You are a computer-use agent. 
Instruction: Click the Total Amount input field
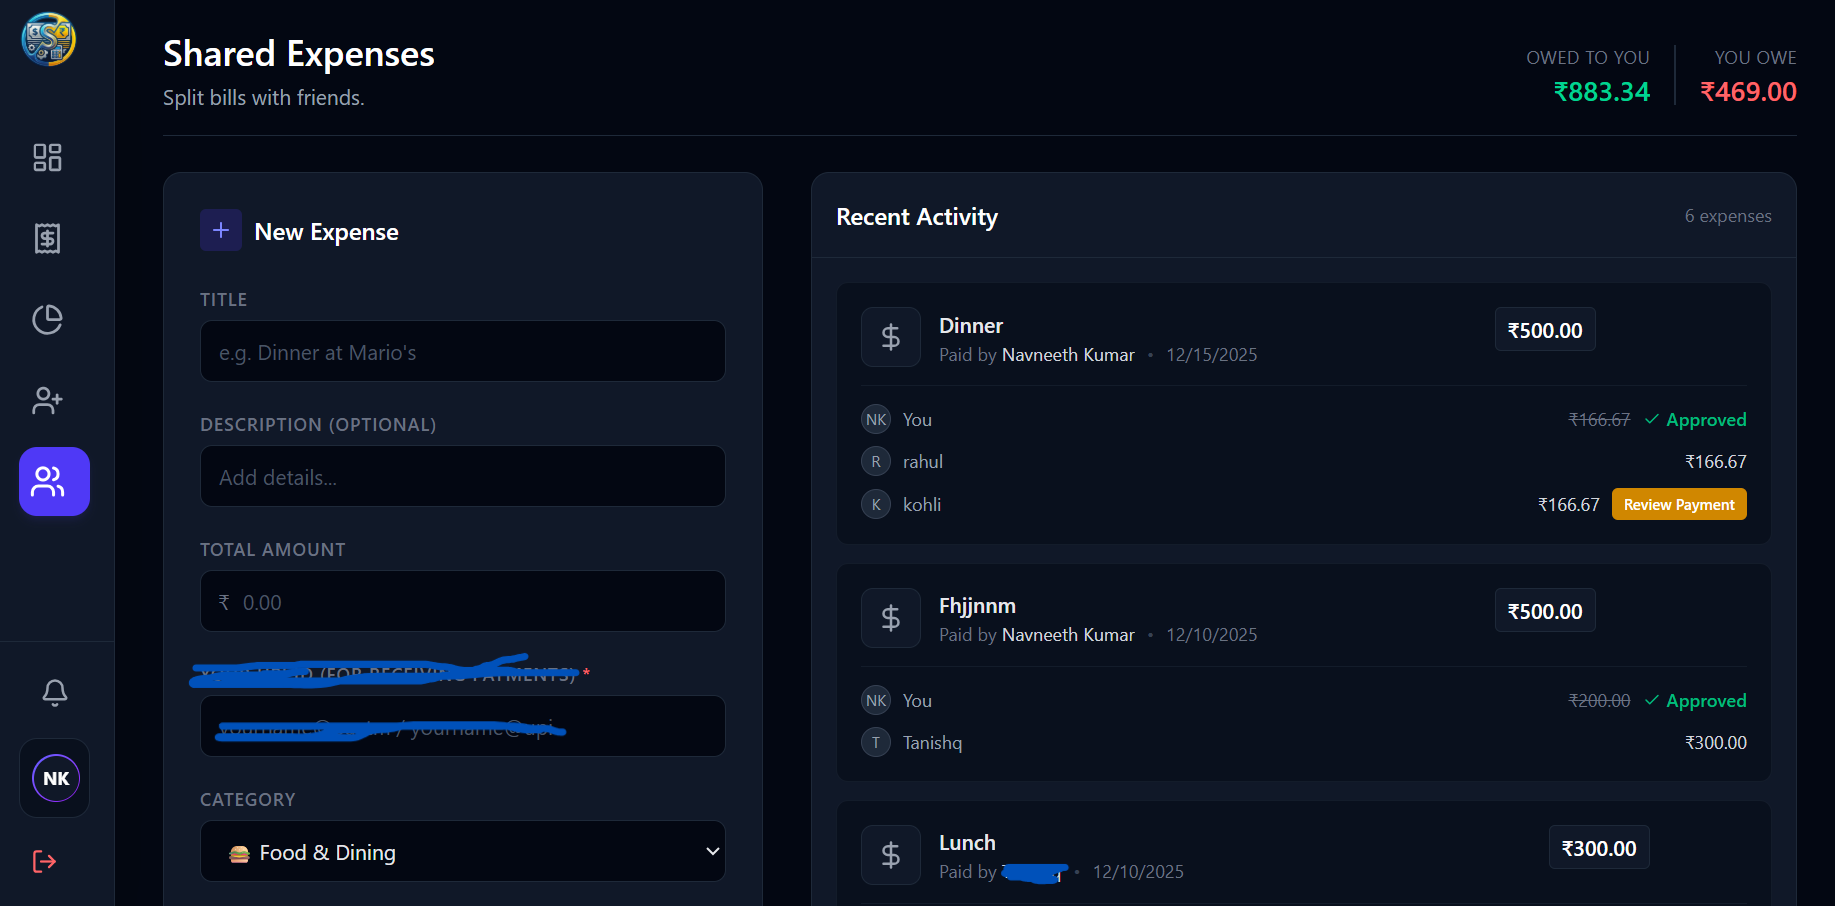click(462, 601)
